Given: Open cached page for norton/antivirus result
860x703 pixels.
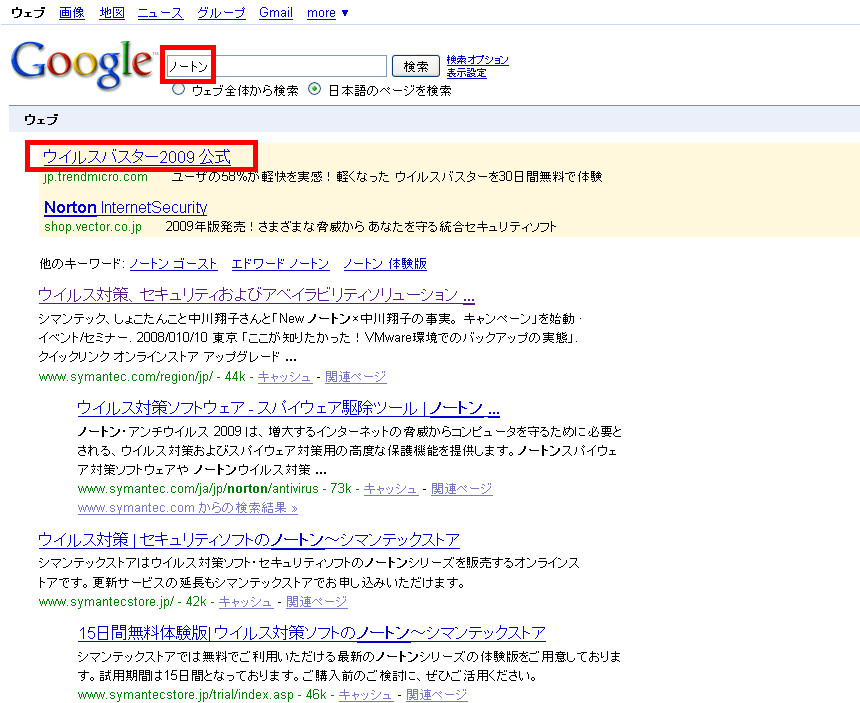Looking at the screenshot, I should pyautogui.click(x=391, y=489).
